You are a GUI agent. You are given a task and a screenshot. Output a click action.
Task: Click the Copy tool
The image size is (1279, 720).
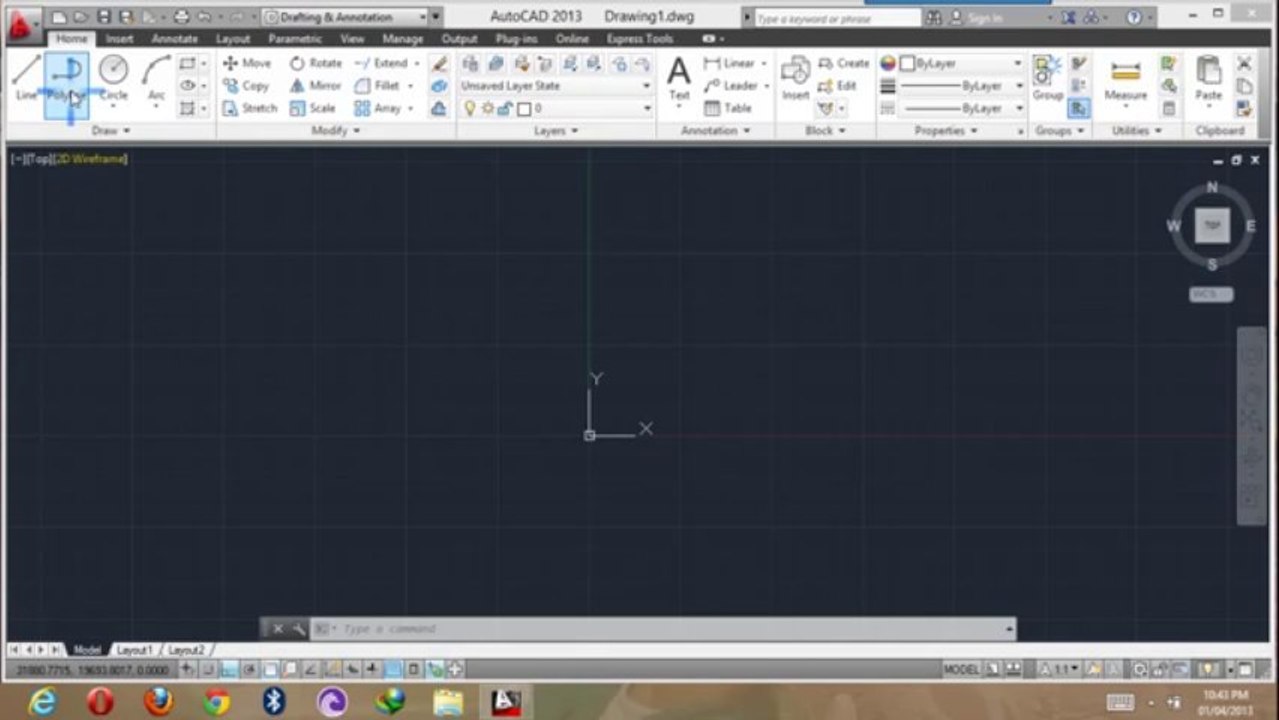[x=246, y=86]
